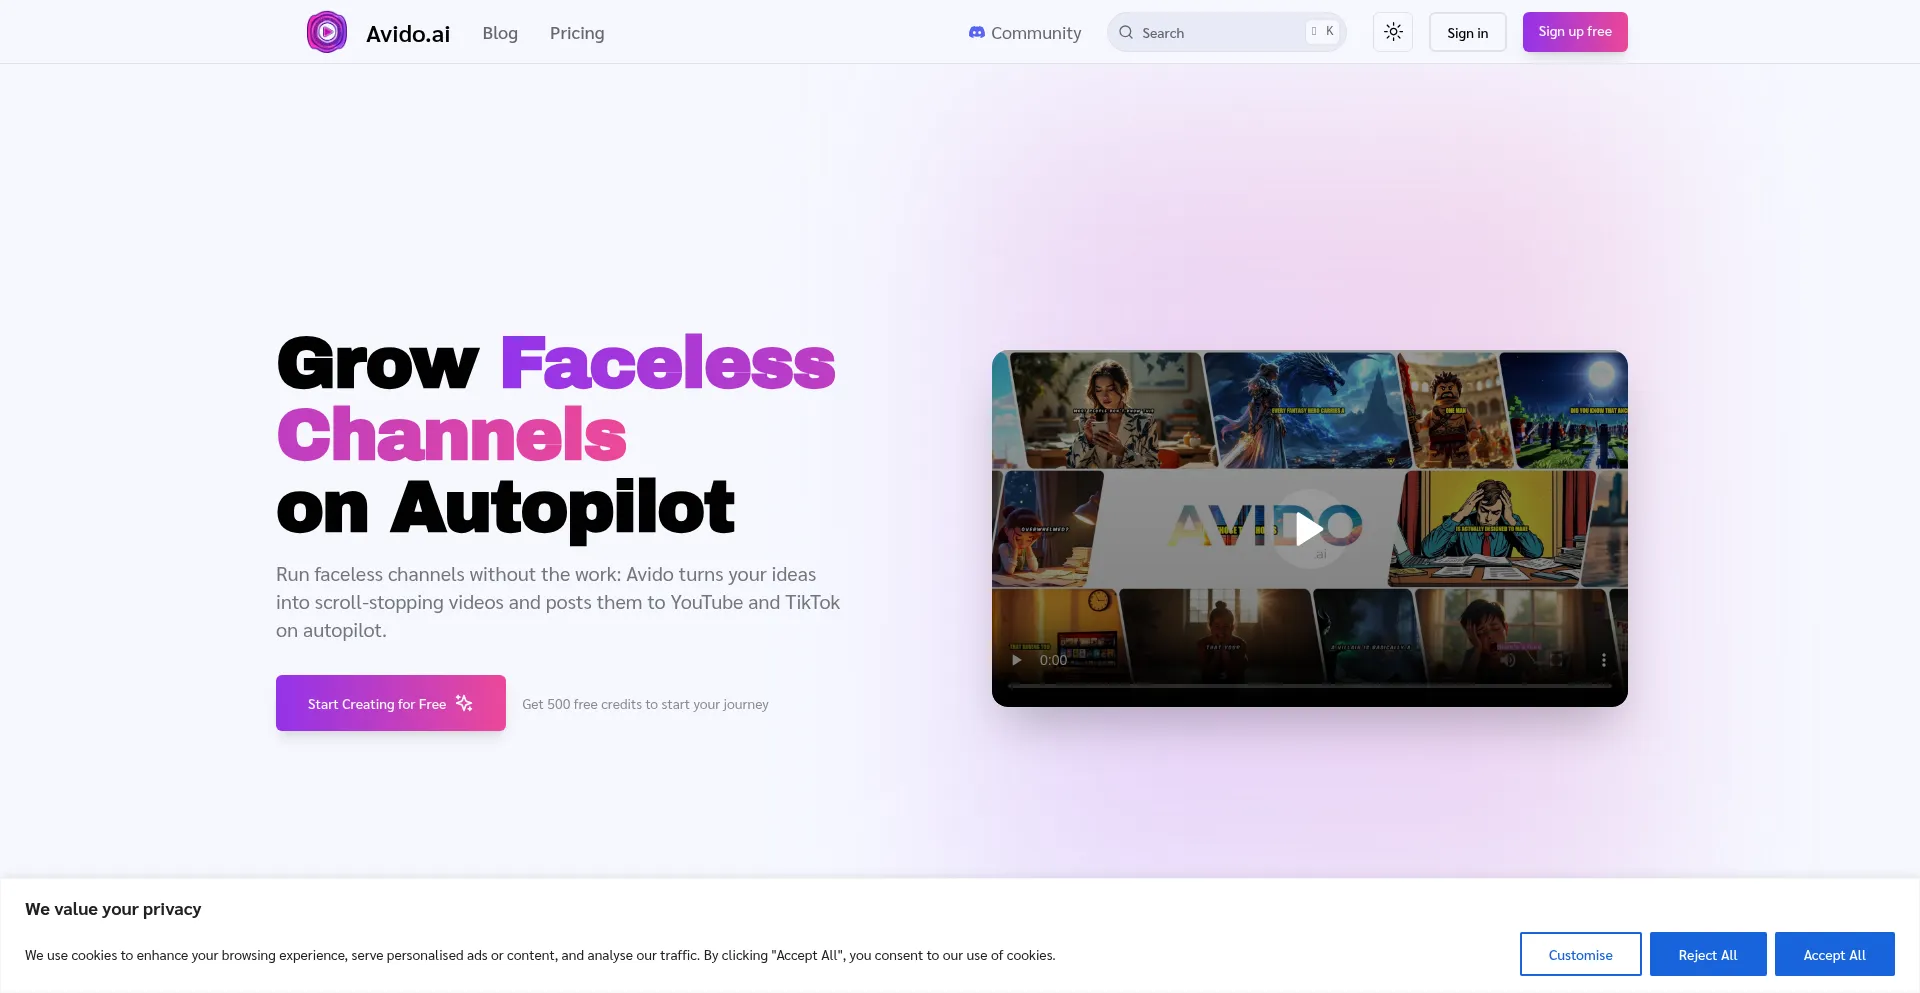Focus the Search input field
Viewport: 1920px width, 993px height.
1227,32
